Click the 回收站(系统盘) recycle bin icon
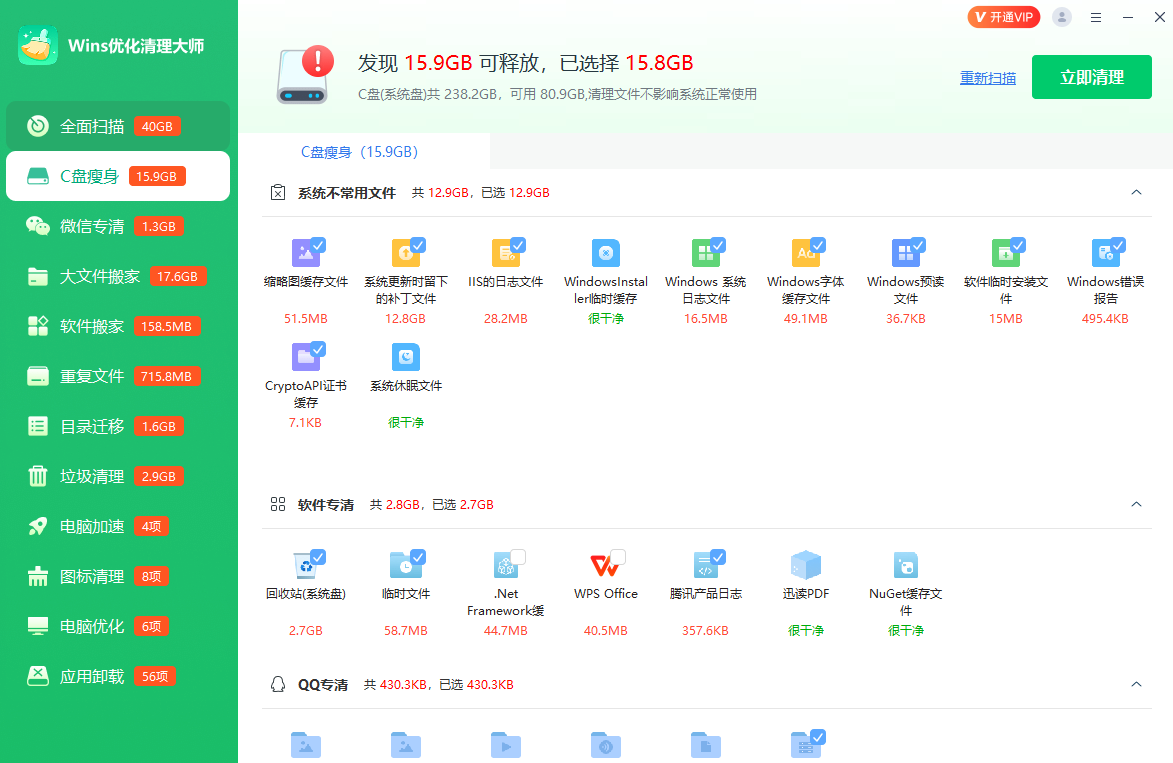 (304, 566)
